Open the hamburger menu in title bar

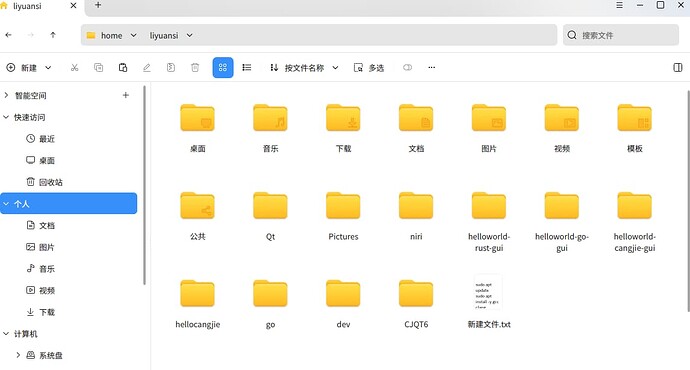pos(619,5)
